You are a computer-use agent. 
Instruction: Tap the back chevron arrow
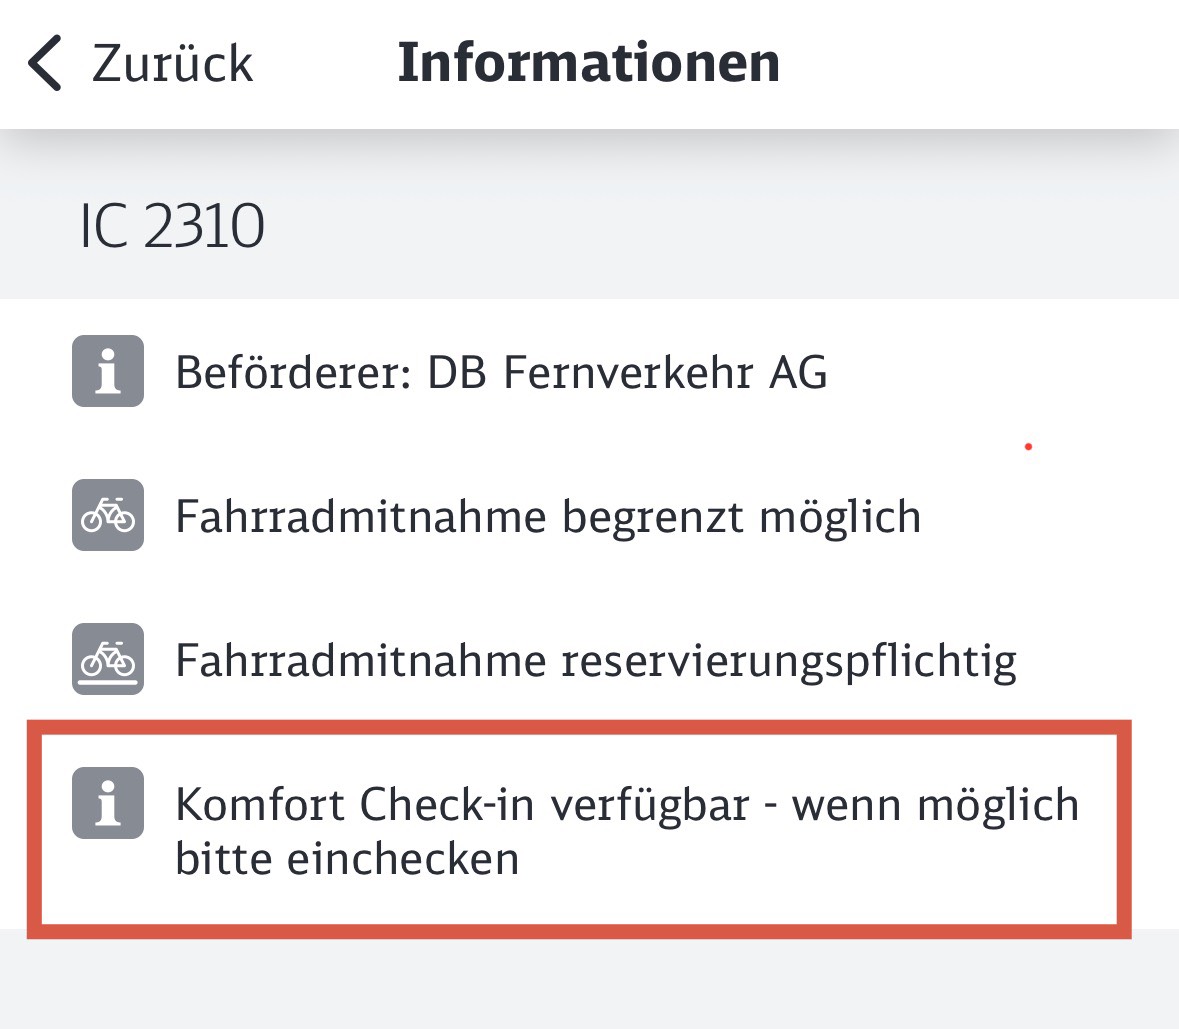click(45, 63)
